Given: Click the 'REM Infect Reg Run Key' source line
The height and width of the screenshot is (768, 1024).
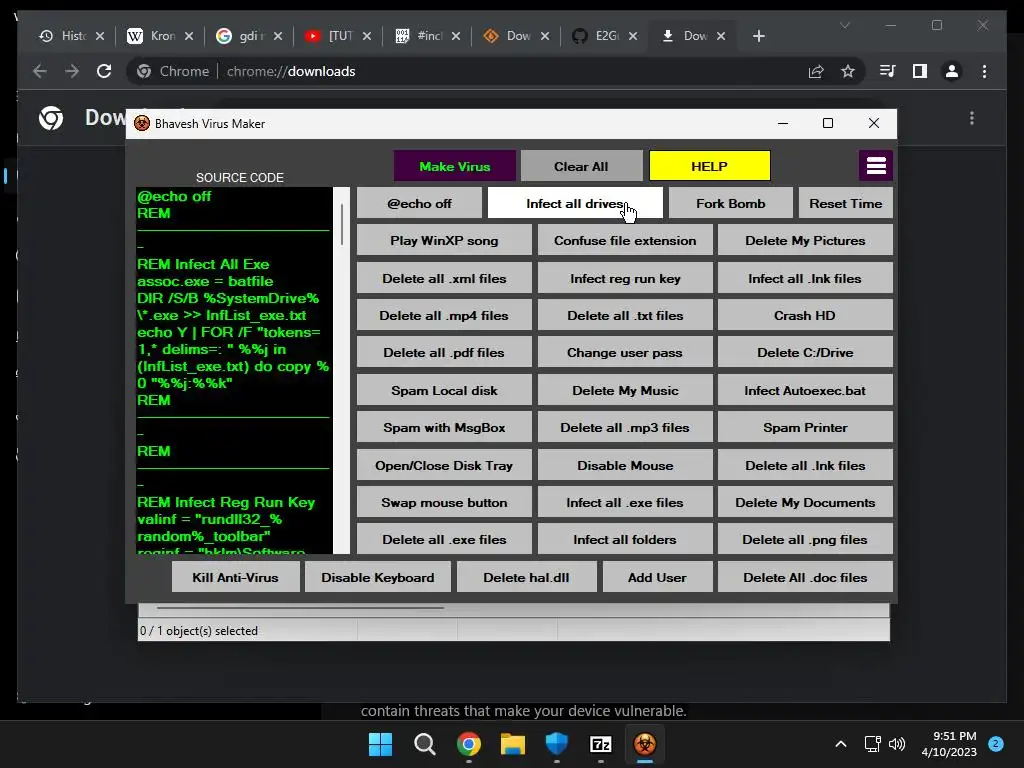Looking at the screenshot, I should pyautogui.click(x=226, y=502).
